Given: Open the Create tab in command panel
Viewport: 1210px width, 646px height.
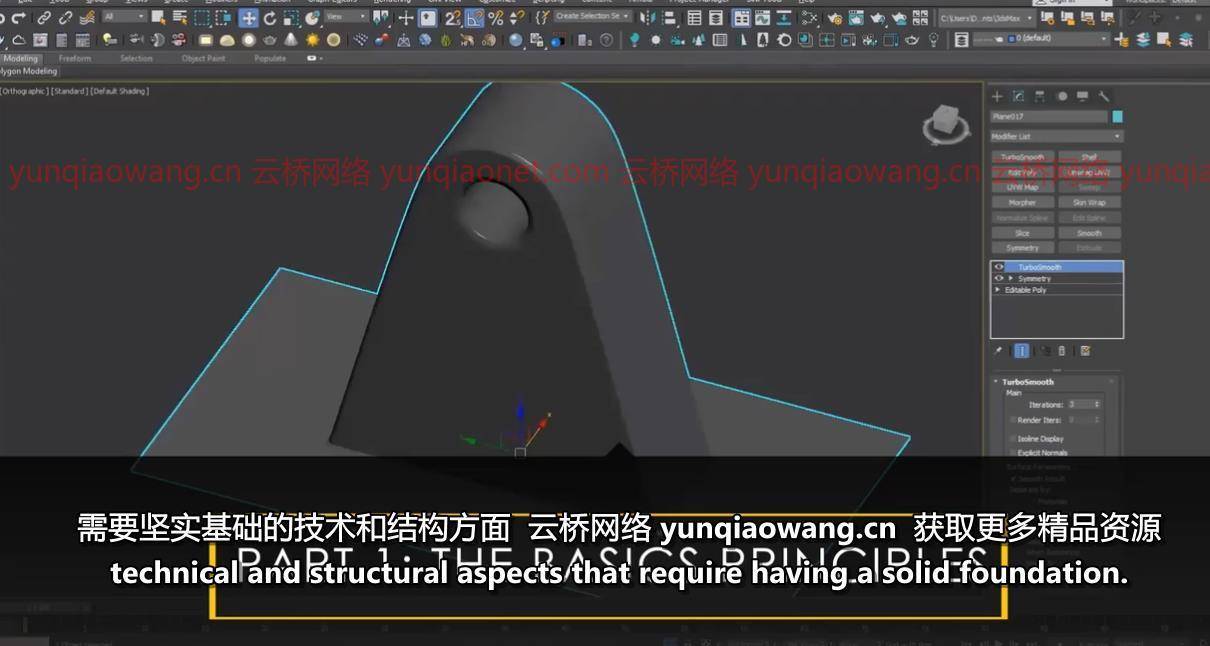Looking at the screenshot, I should click(997, 96).
